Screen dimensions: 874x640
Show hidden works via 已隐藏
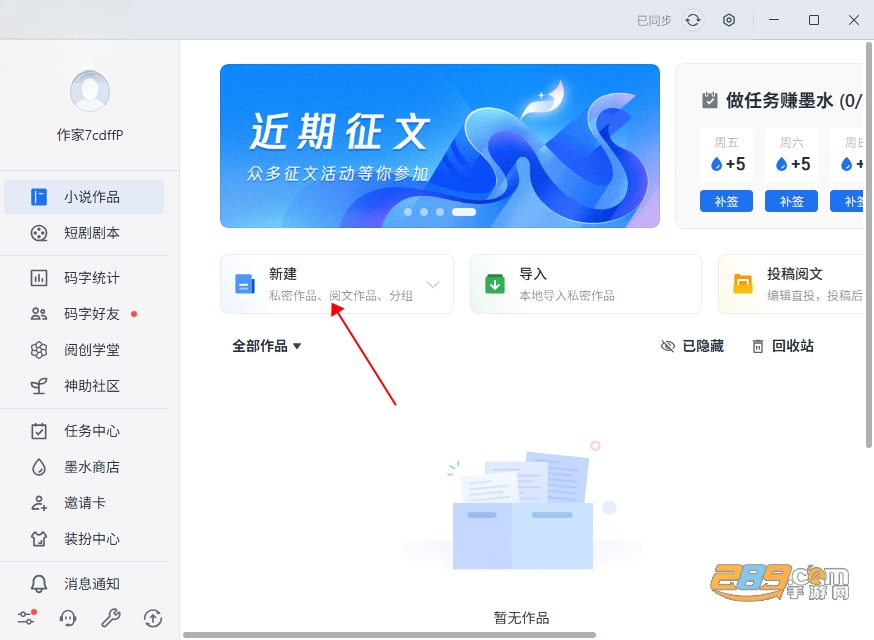(692, 346)
